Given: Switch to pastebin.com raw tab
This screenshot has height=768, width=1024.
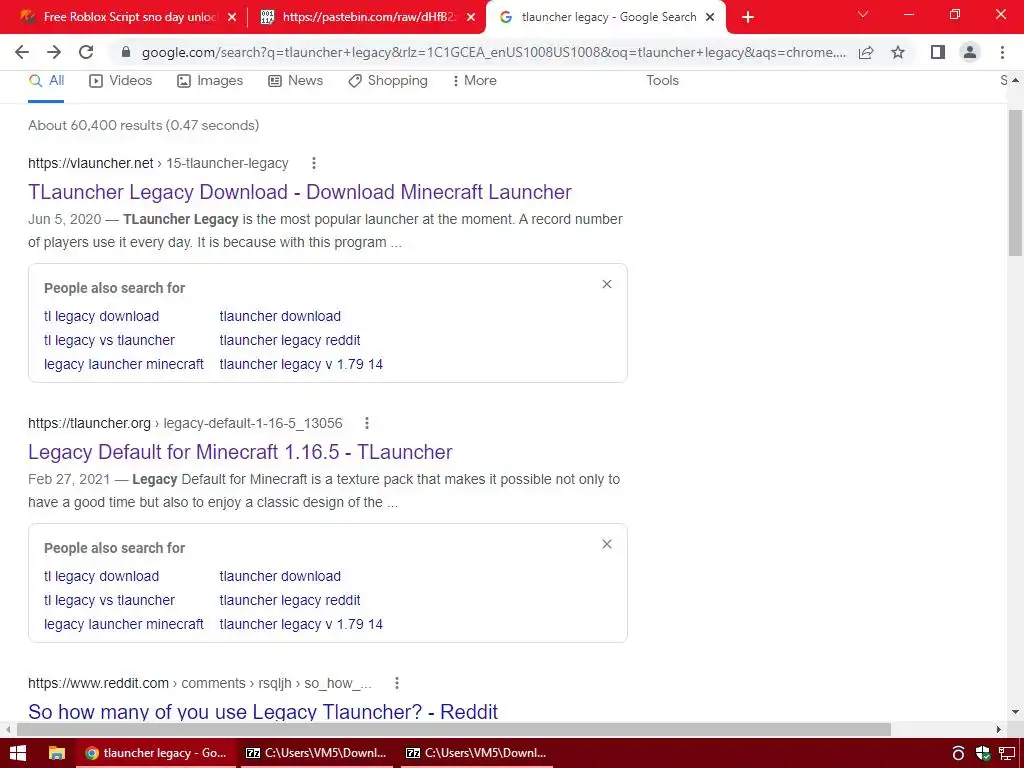Looking at the screenshot, I should point(368,18).
